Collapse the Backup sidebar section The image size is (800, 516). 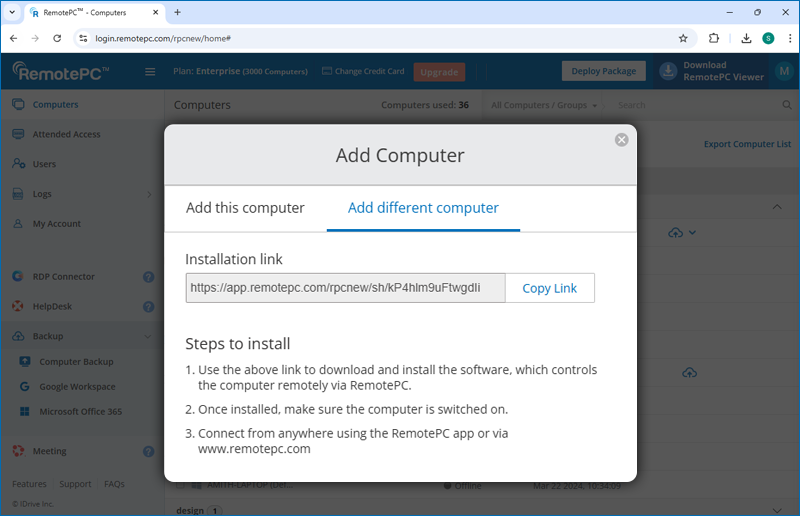[149, 337]
